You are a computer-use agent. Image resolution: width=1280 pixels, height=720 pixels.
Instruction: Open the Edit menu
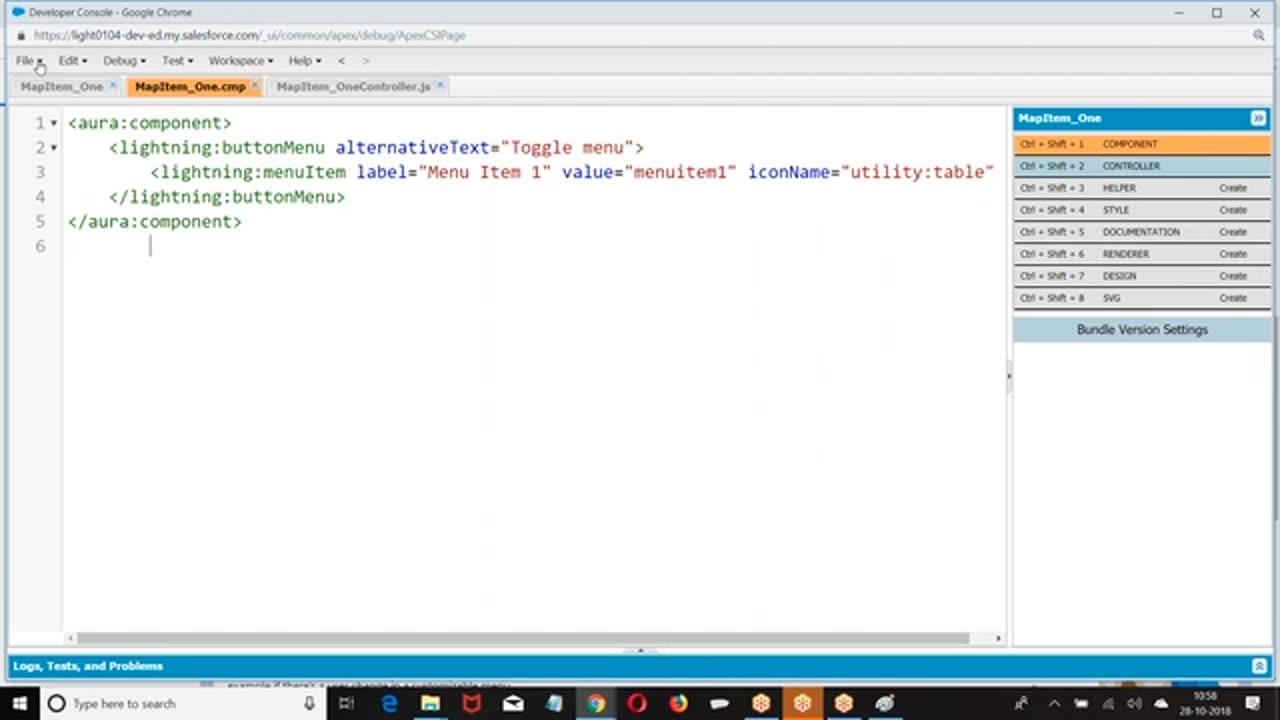pyautogui.click(x=72, y=61)
